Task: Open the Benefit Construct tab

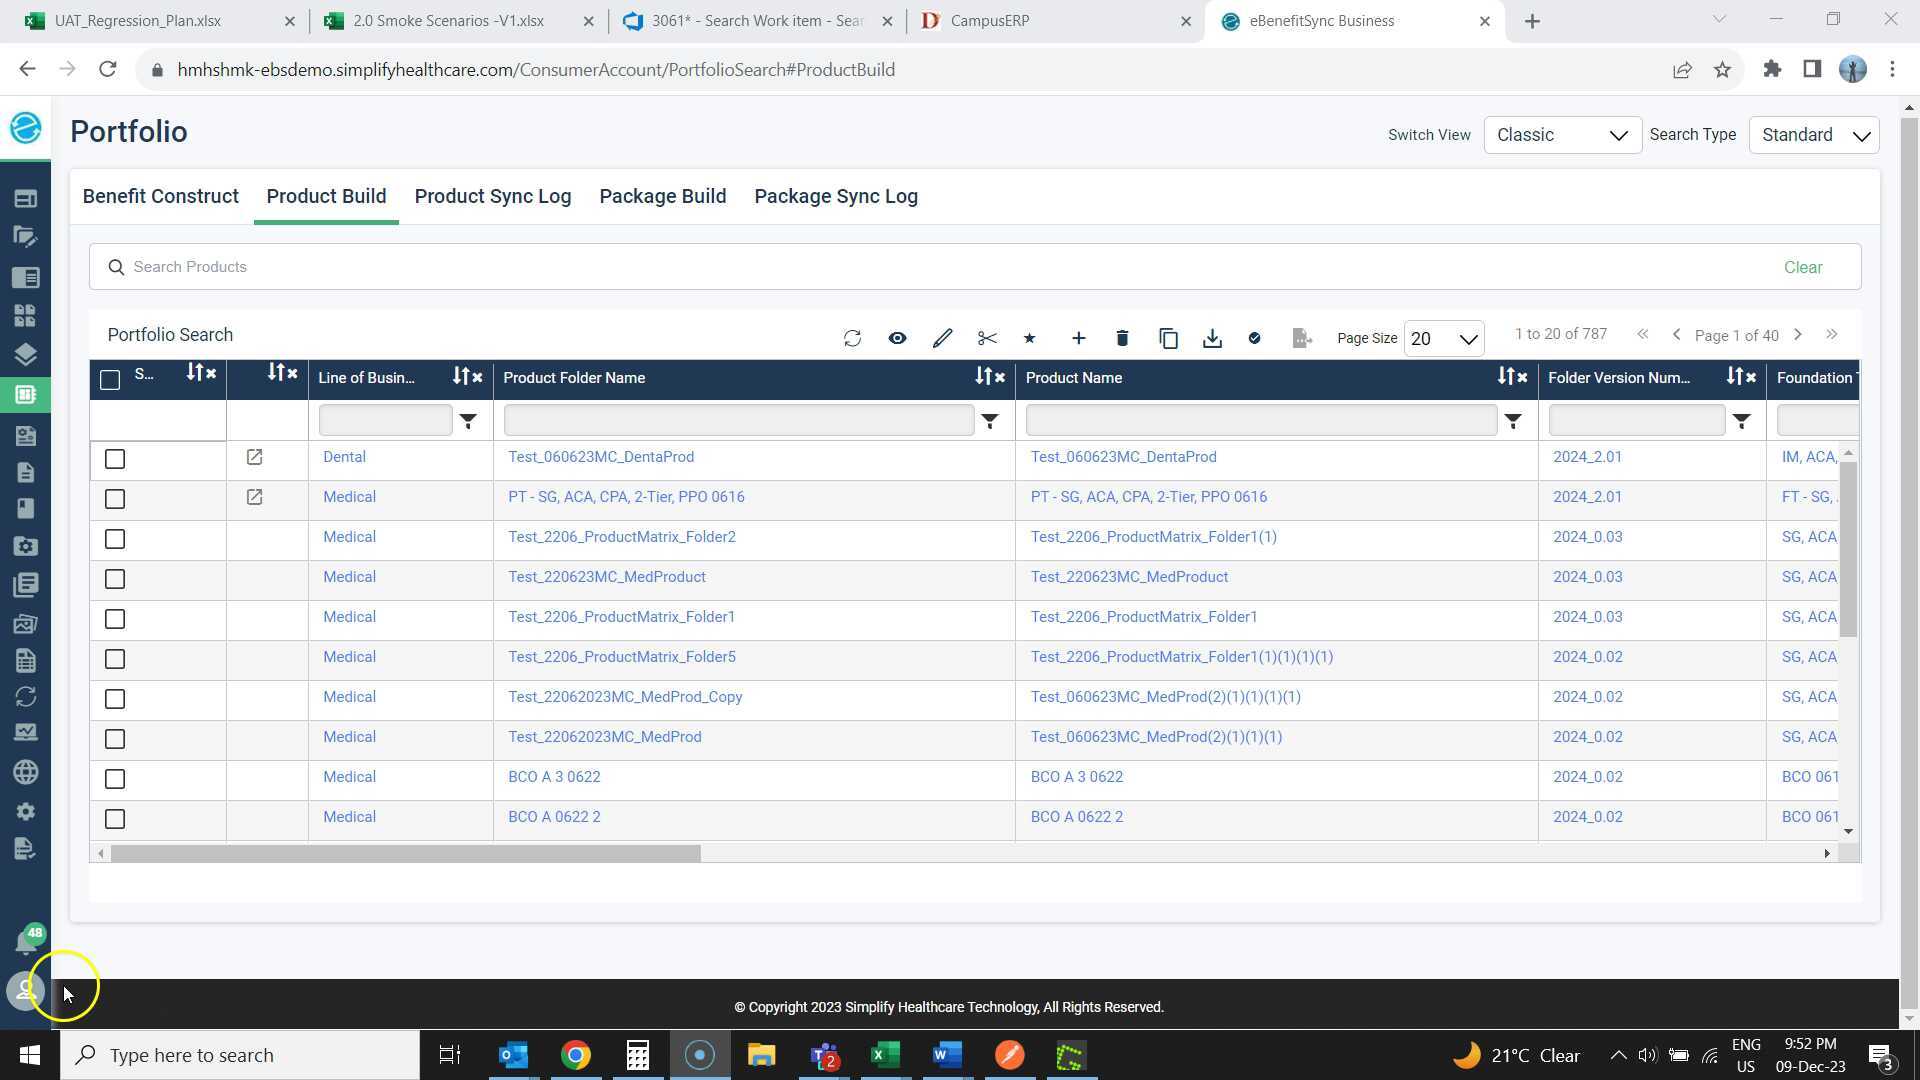Action: (x=160, y=196)
